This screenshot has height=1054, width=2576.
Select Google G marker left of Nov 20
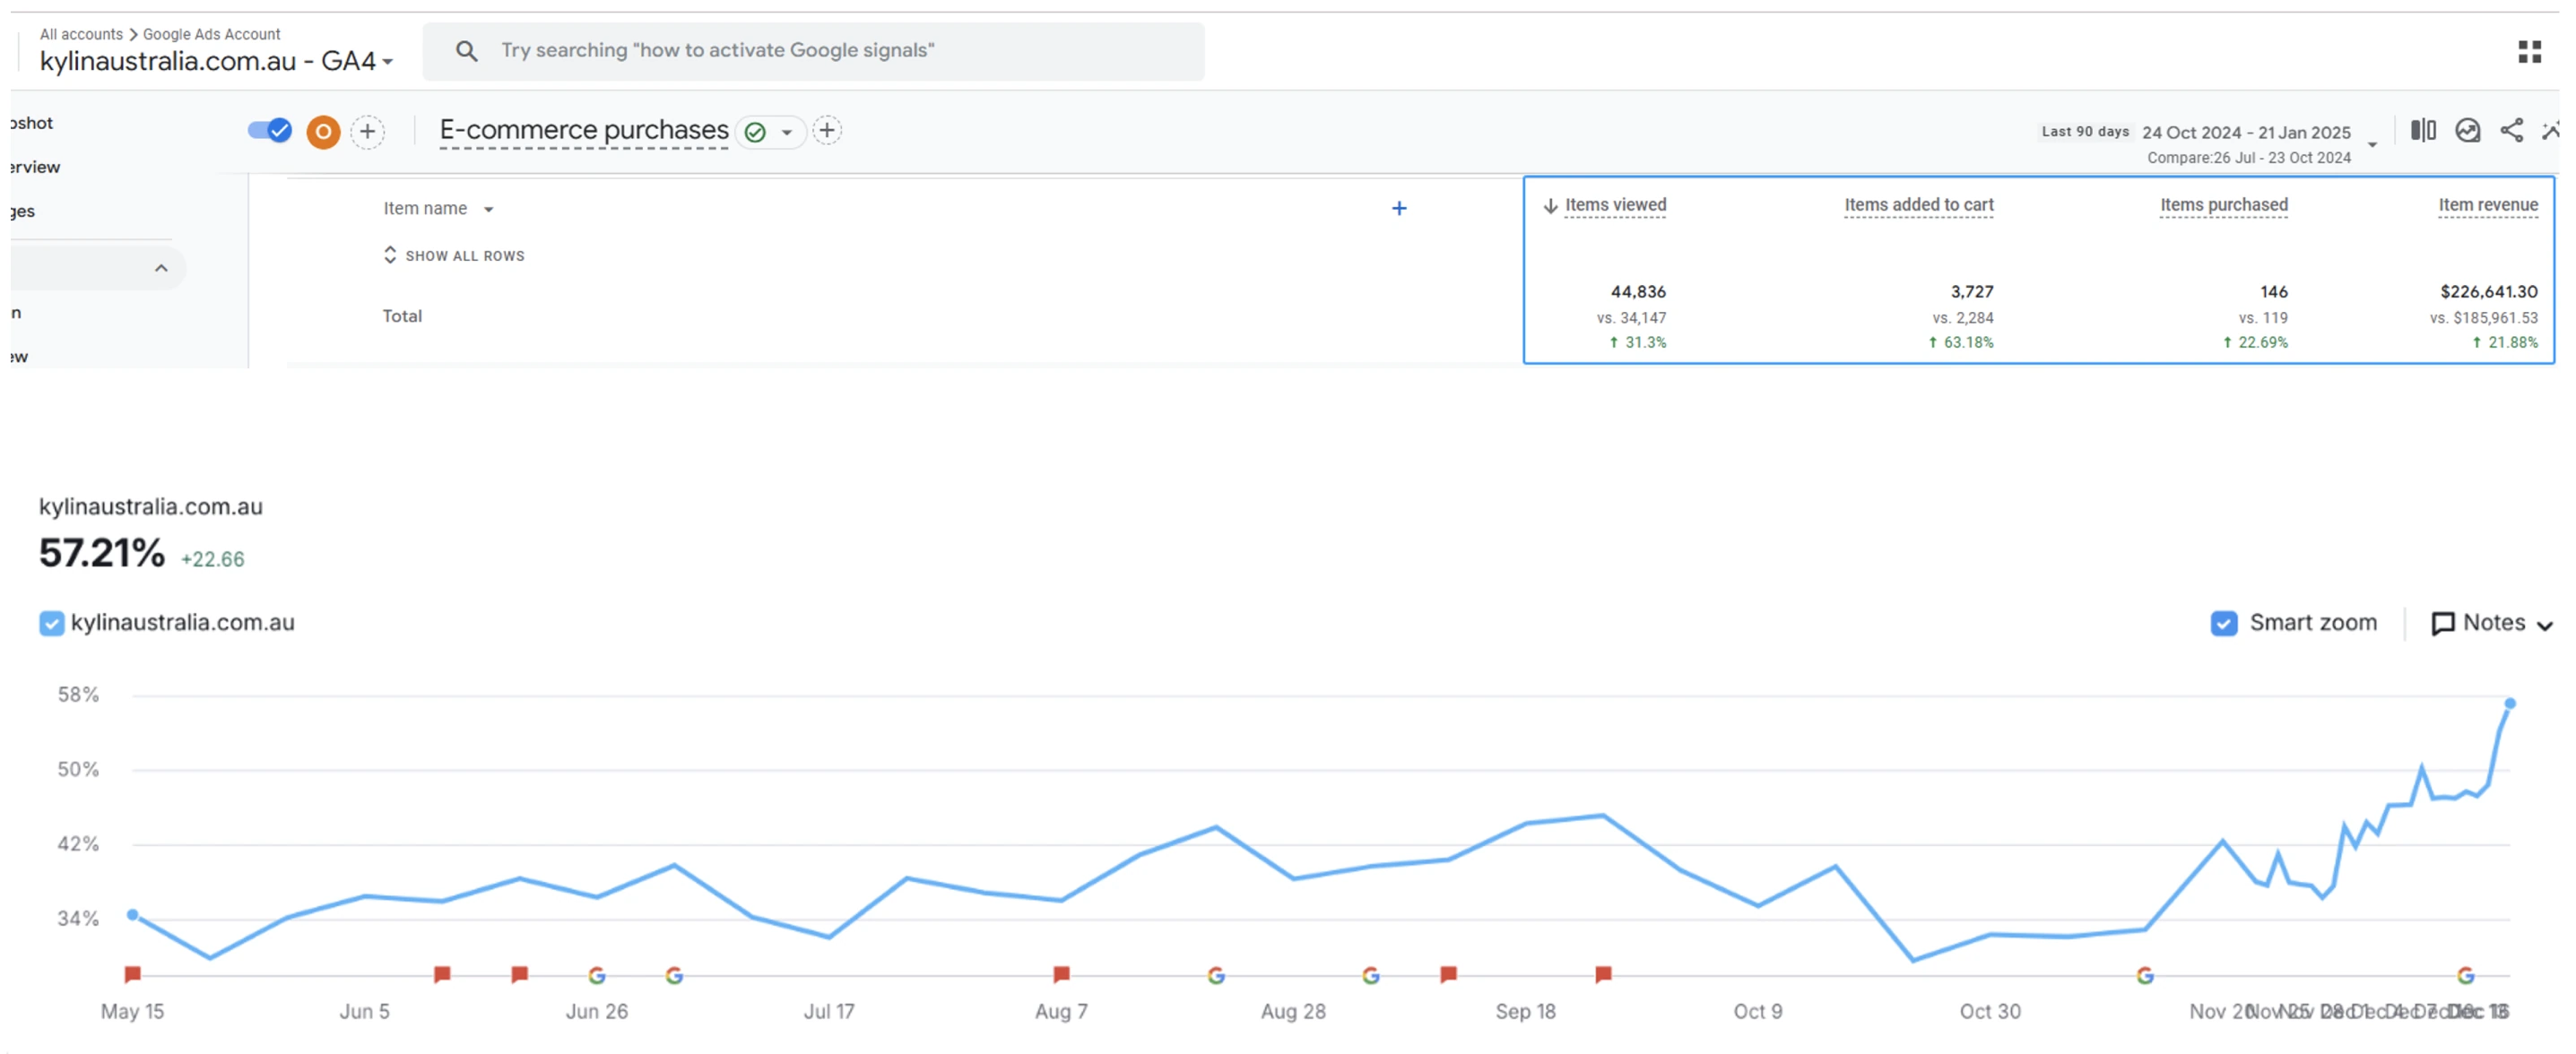2145,975
